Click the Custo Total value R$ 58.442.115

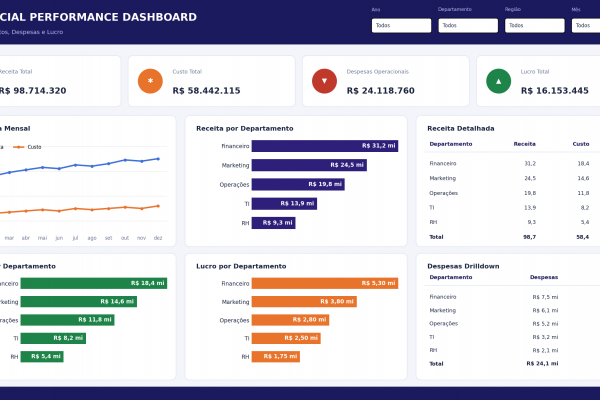pyautogui.click(x=206, y=91)
